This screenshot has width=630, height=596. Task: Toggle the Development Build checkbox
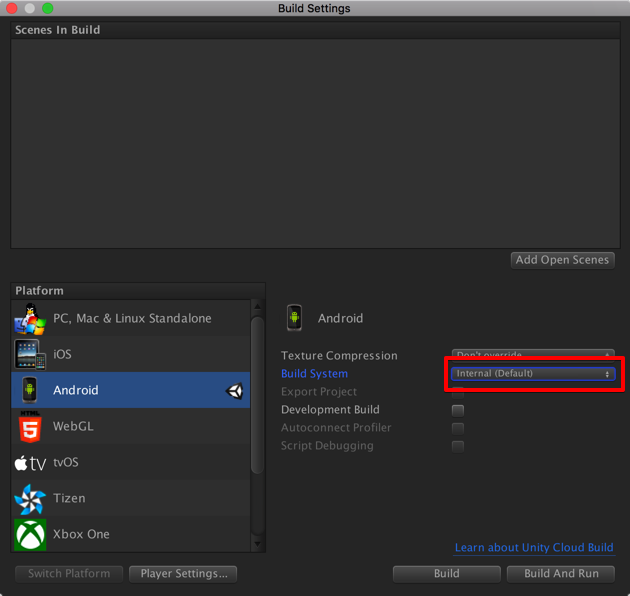[458, 410]
